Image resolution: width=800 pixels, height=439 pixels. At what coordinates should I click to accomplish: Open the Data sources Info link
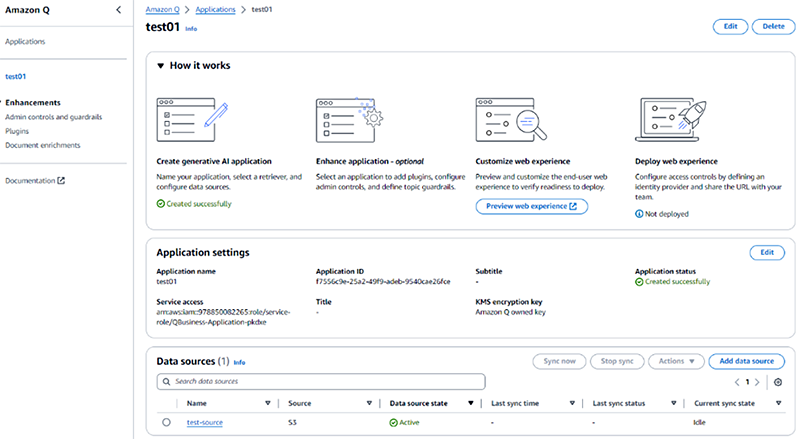coord(239,362)
